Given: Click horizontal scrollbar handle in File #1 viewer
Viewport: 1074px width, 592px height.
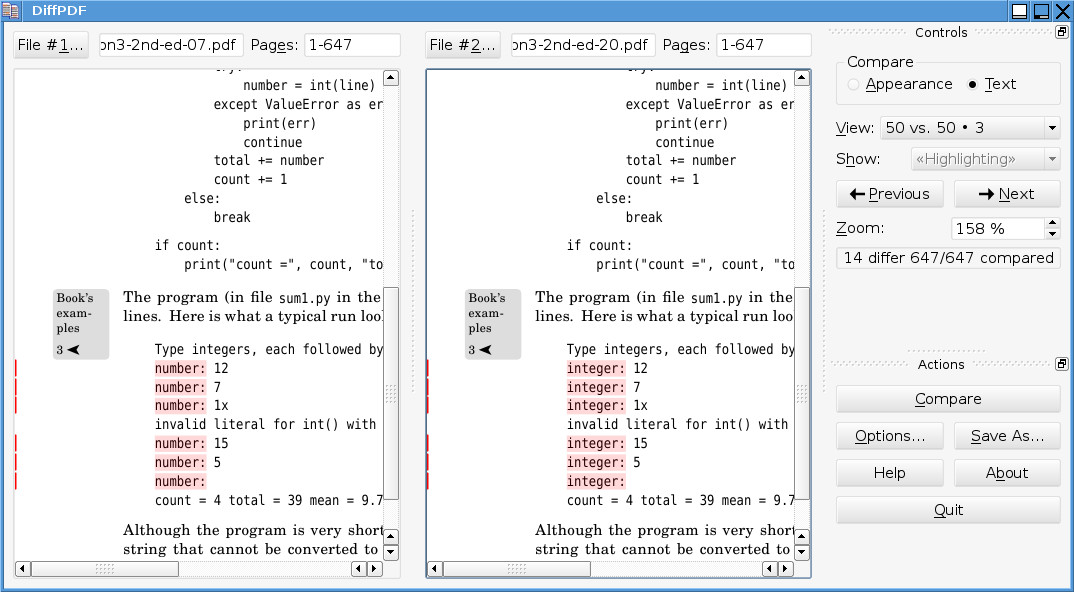Looking at the screenshot, I should click(105, 569).
